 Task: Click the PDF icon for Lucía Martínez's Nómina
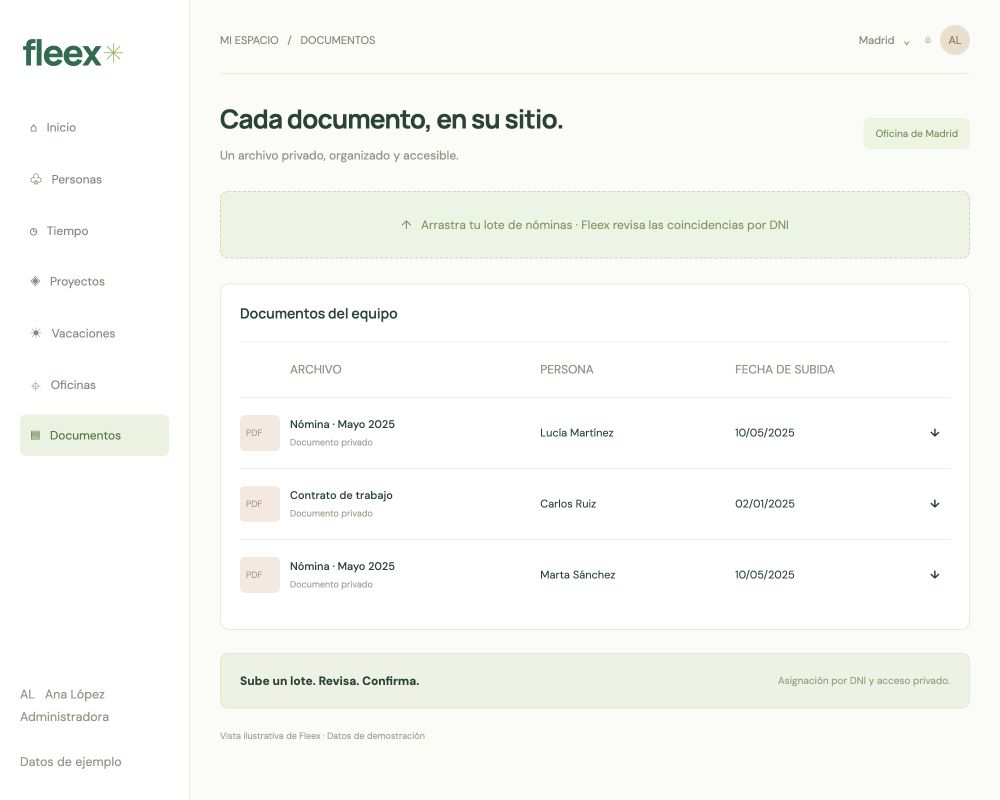[260, 433]
